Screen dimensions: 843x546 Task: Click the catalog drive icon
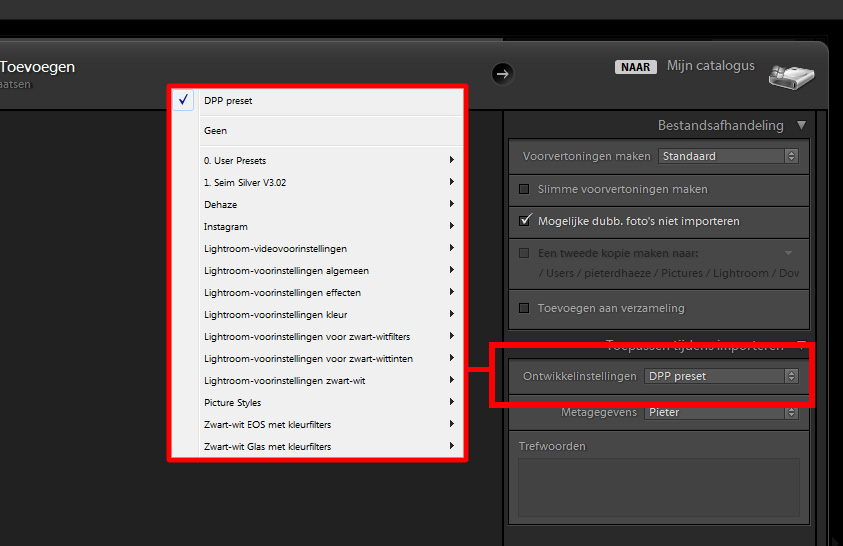tap(791, 76)
